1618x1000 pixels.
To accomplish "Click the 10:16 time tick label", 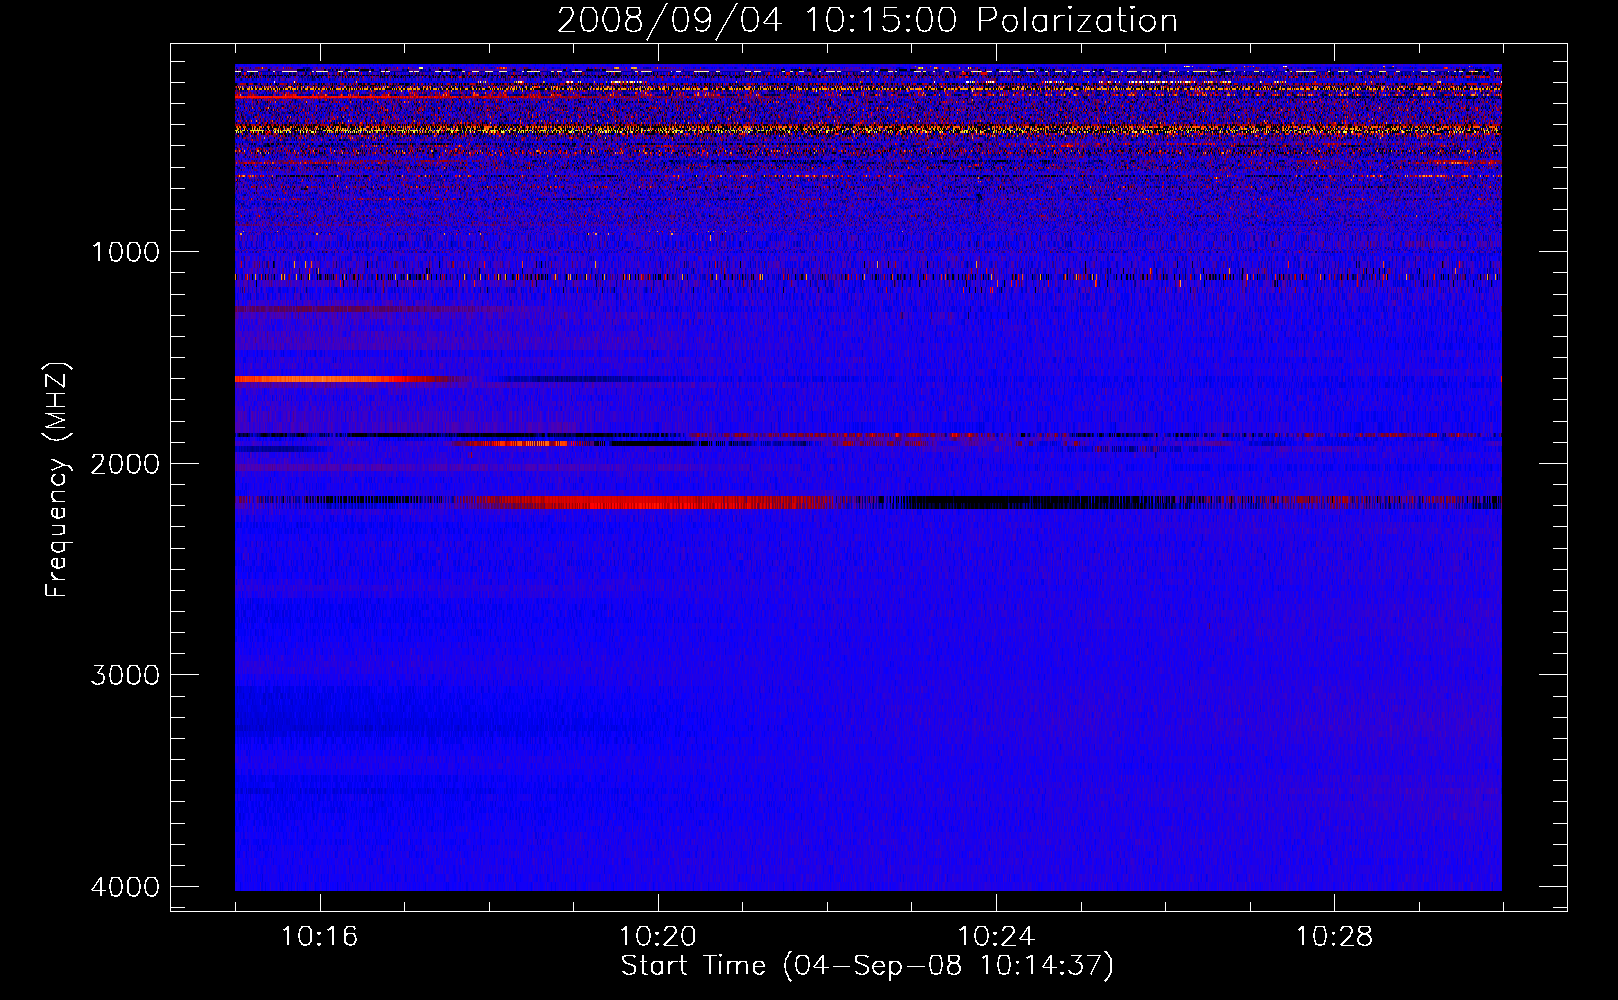I will (320, 937).
